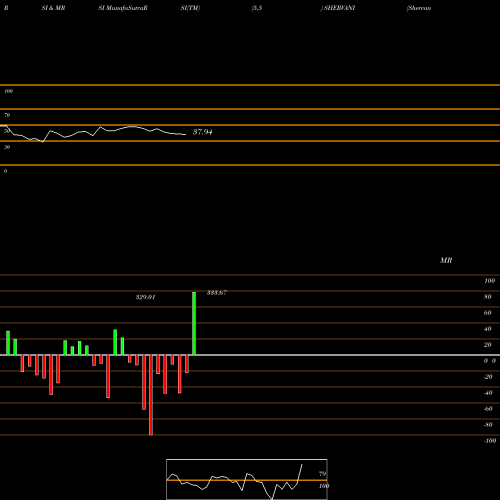This screenshot has height=500, width=500.
Task: Click the tall green bar at 333.67
Action: click(x=194, y=323)
